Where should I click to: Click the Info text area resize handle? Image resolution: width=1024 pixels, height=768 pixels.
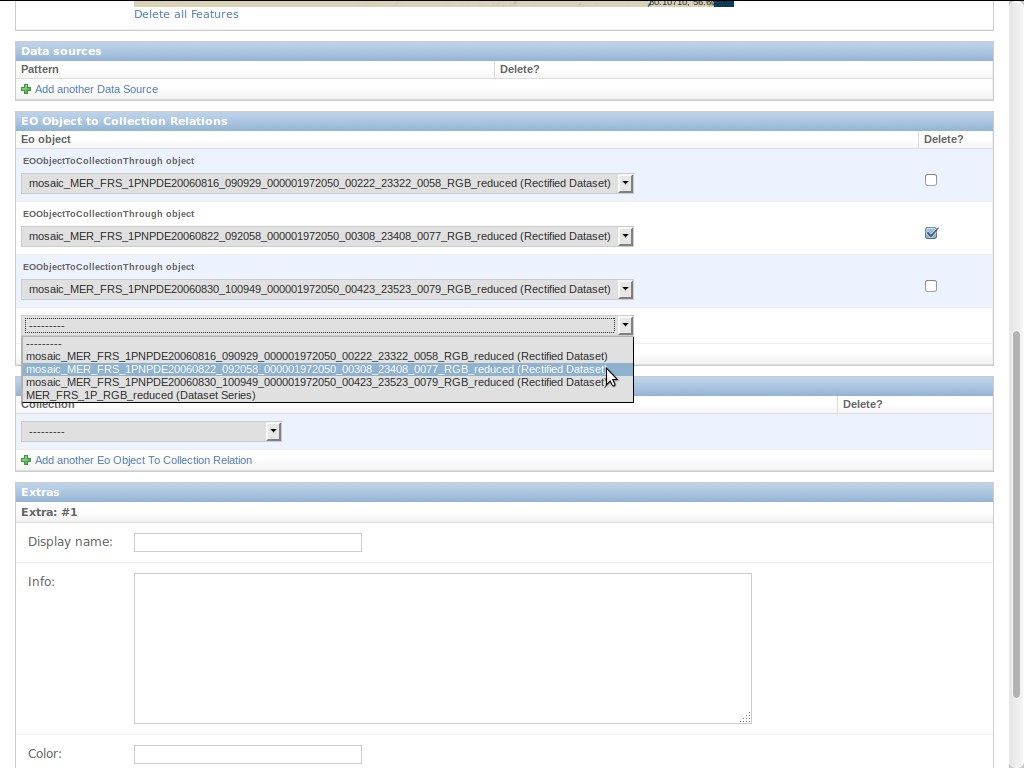(746, 718)
